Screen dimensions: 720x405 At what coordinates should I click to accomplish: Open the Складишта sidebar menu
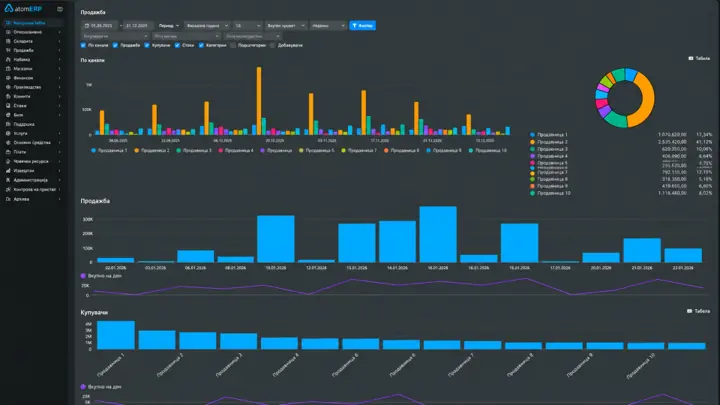pos(32,41)
